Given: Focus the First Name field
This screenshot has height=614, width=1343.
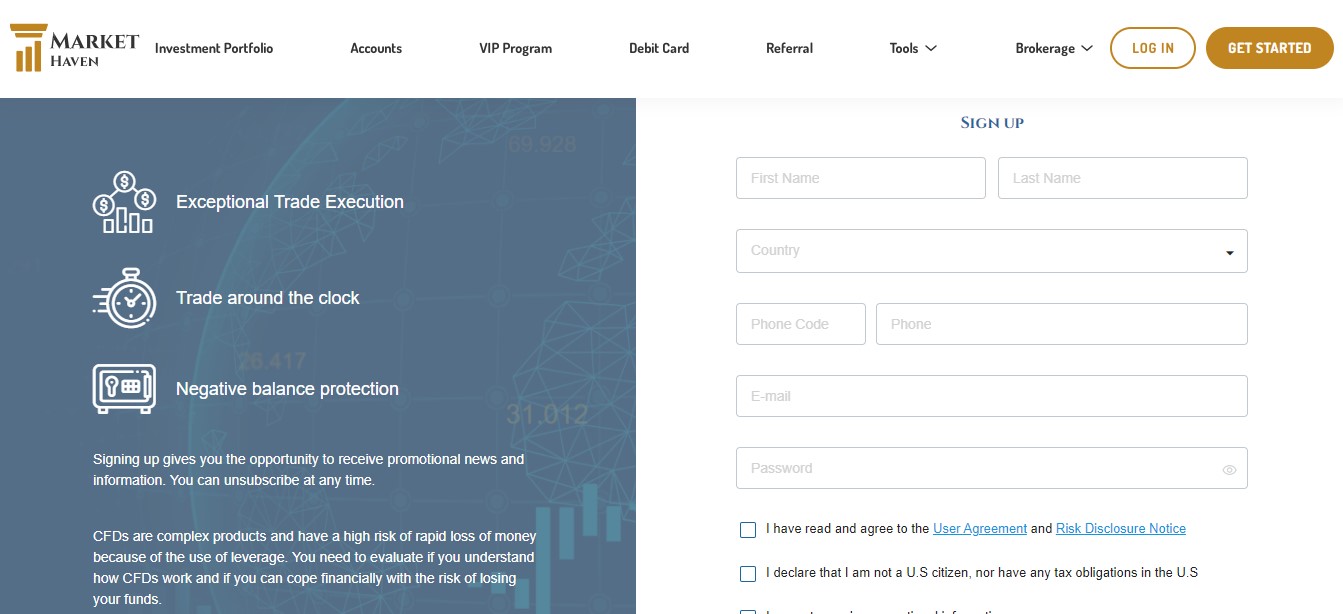Looking at the screenshot, I should click(x=861, y=178).
